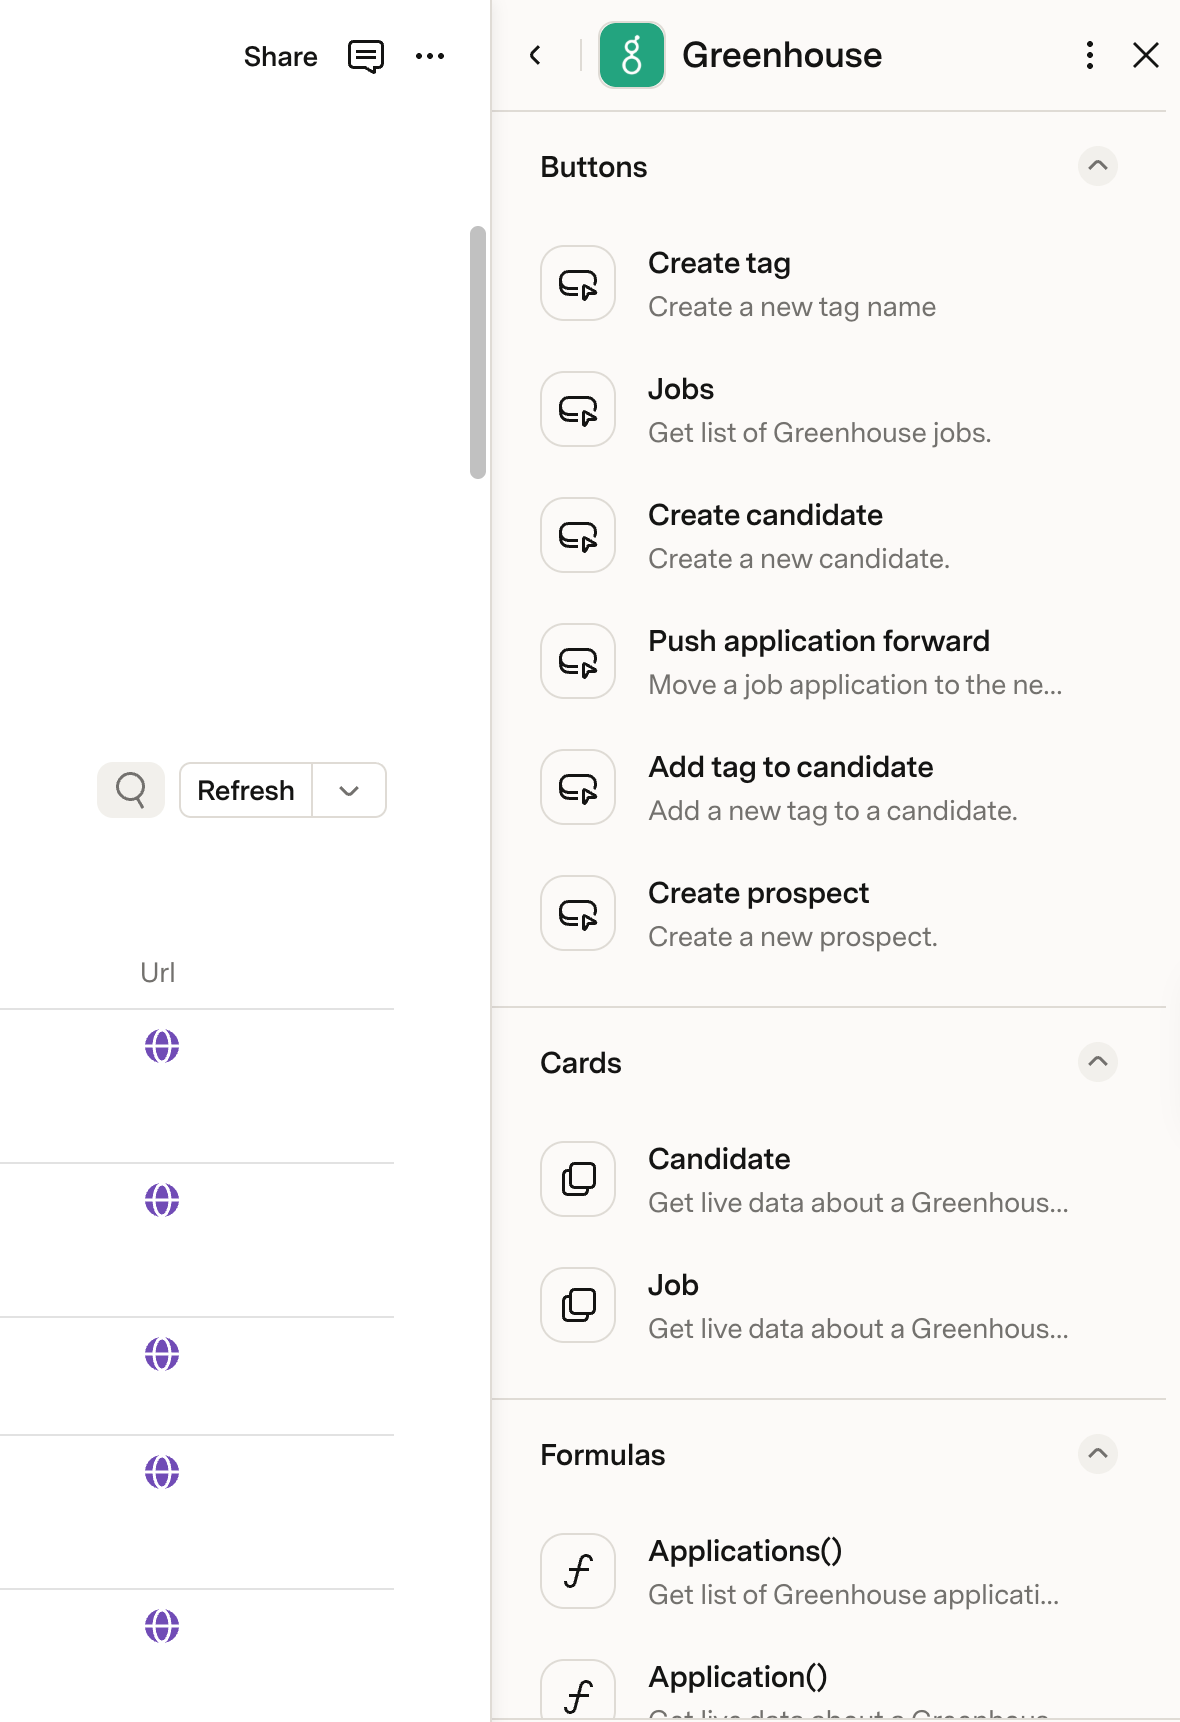Open the third globe link in the Url column
The image size is (1180, 1722).
tap(162, 1354)
